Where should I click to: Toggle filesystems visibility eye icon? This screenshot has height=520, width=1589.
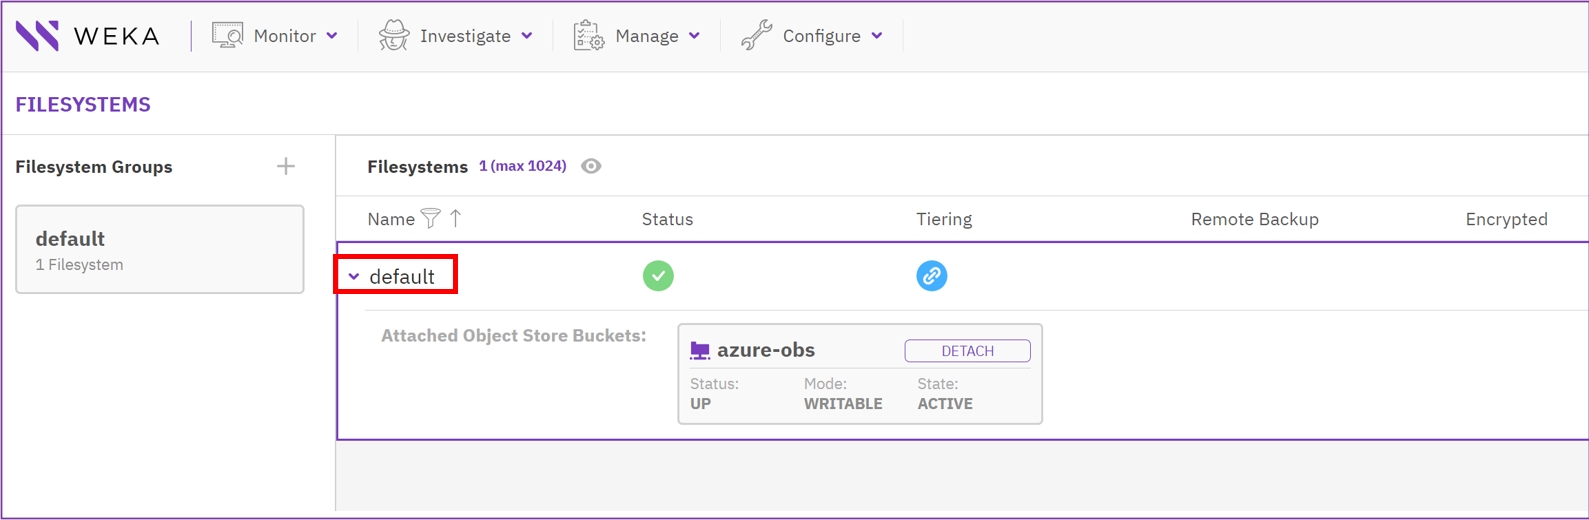point(591,166)
